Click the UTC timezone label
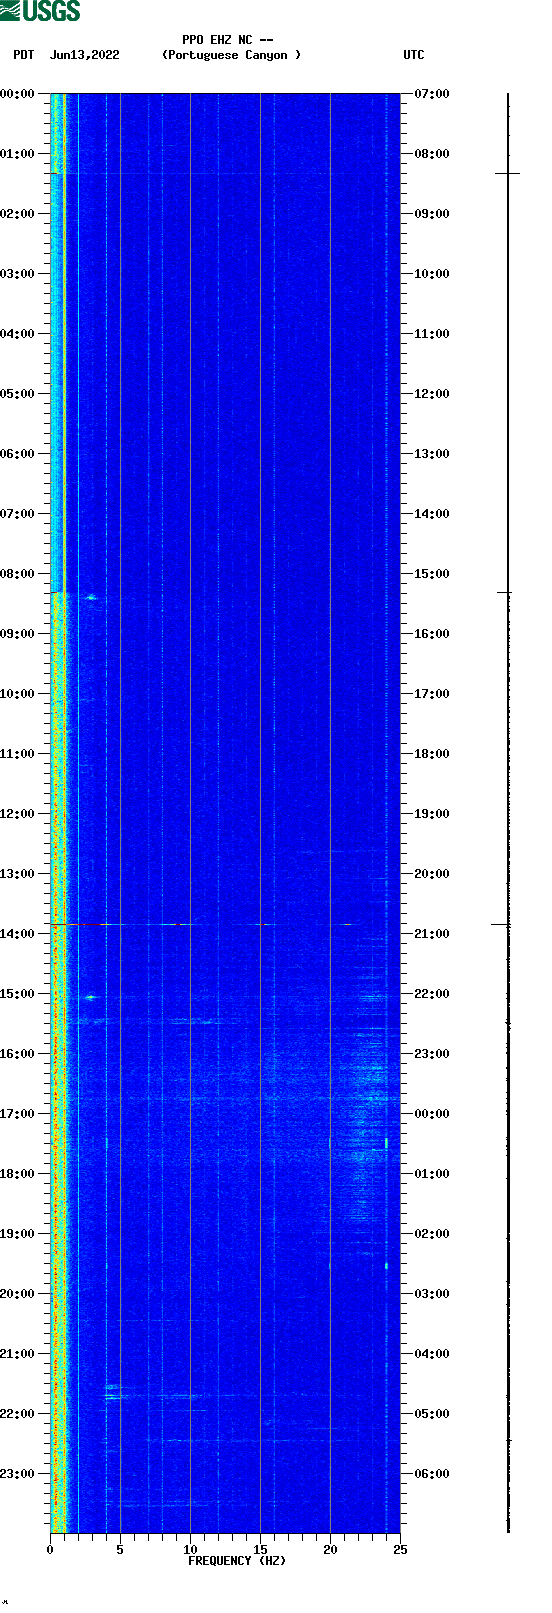This screenshot has width=552, height=1613. (414, 55)
